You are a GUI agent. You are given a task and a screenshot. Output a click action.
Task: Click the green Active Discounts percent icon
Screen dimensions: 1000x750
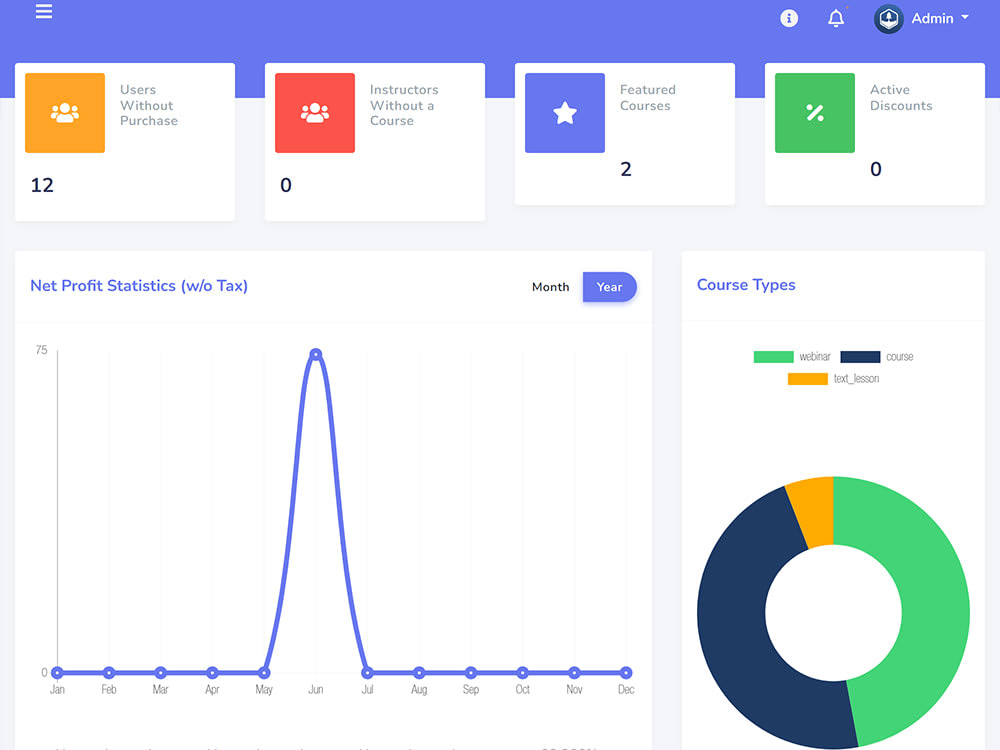(x=815, y=113)
